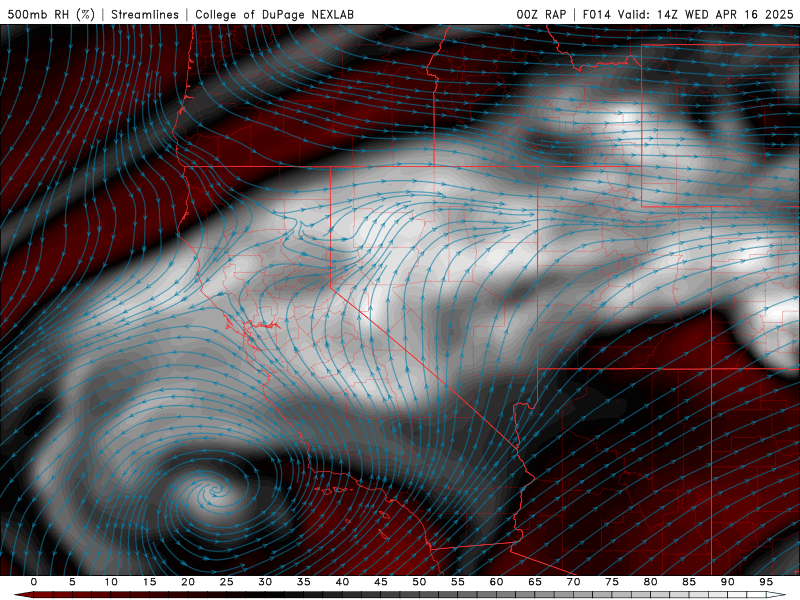This screenshot has height=600, width=800.
Task: Click the colorbar label "75"
Action: (612, 582)
